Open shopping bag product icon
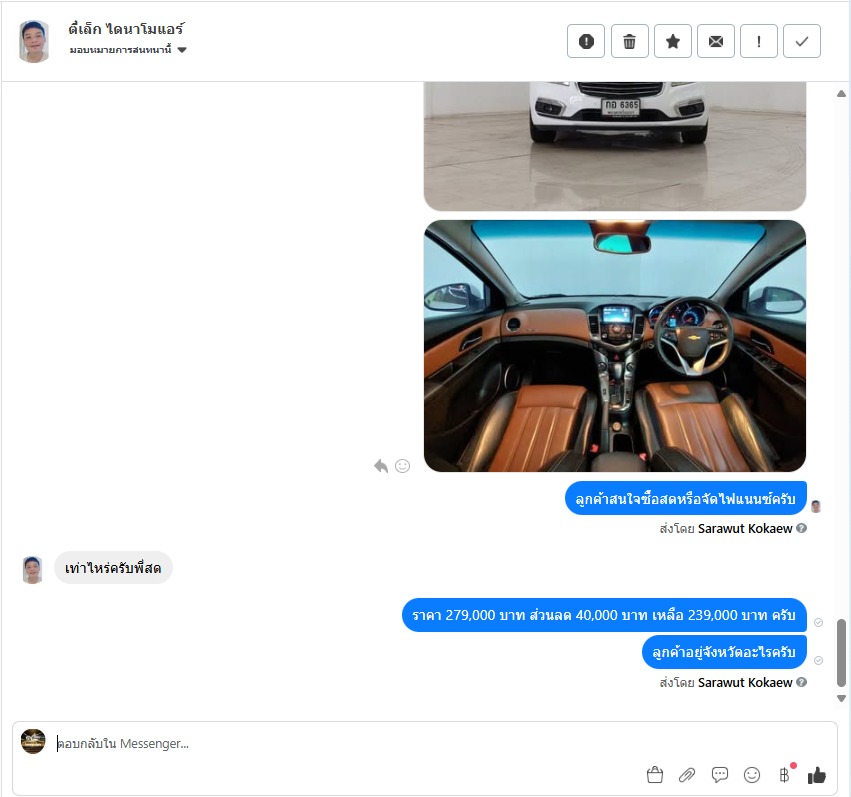The width and height of the screenshot is (851, 797). click(x=655, y=775)
